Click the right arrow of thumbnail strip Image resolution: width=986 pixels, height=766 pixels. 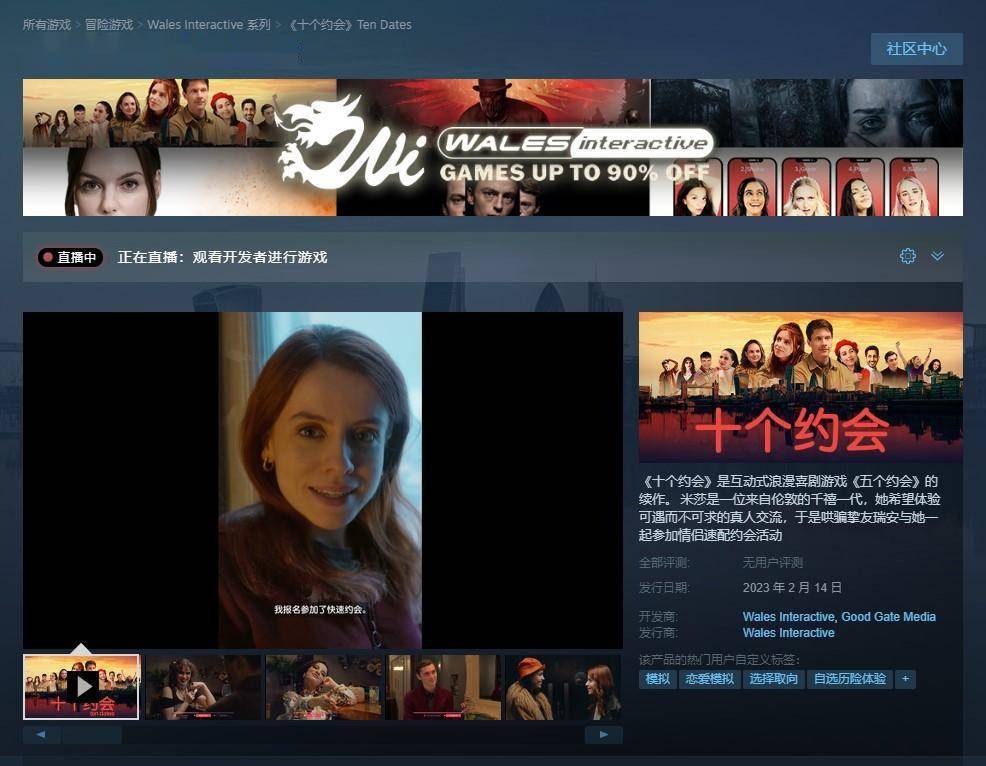tap(604, 735)
